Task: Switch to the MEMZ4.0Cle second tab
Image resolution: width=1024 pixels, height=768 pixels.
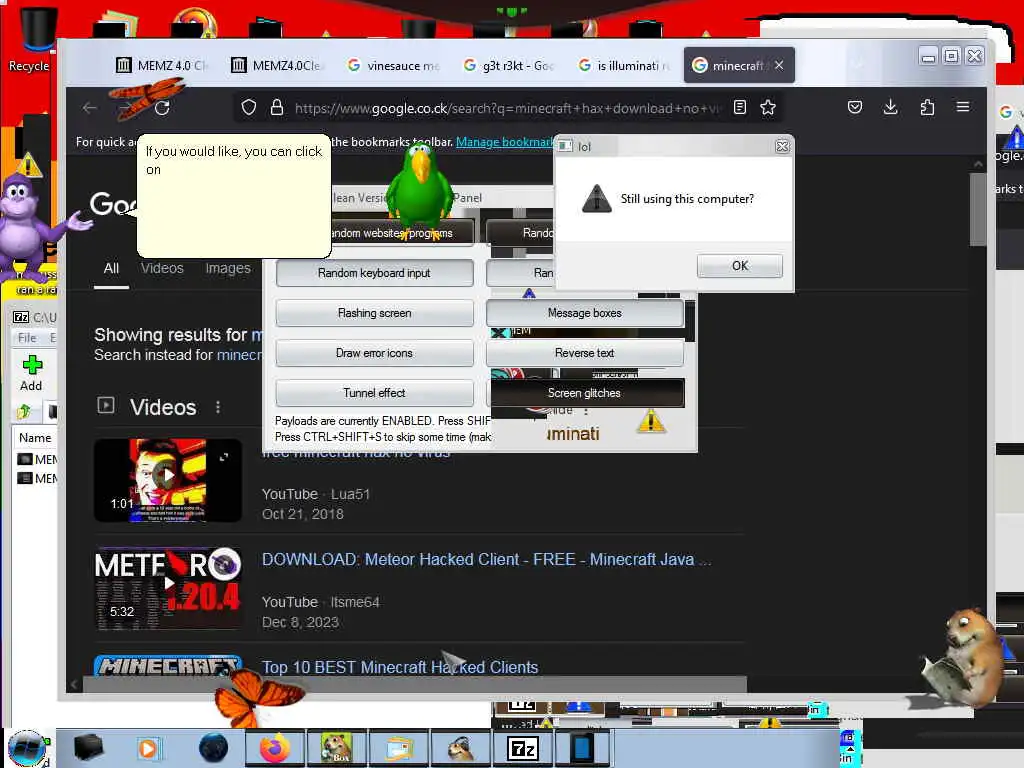Action: 277,65
